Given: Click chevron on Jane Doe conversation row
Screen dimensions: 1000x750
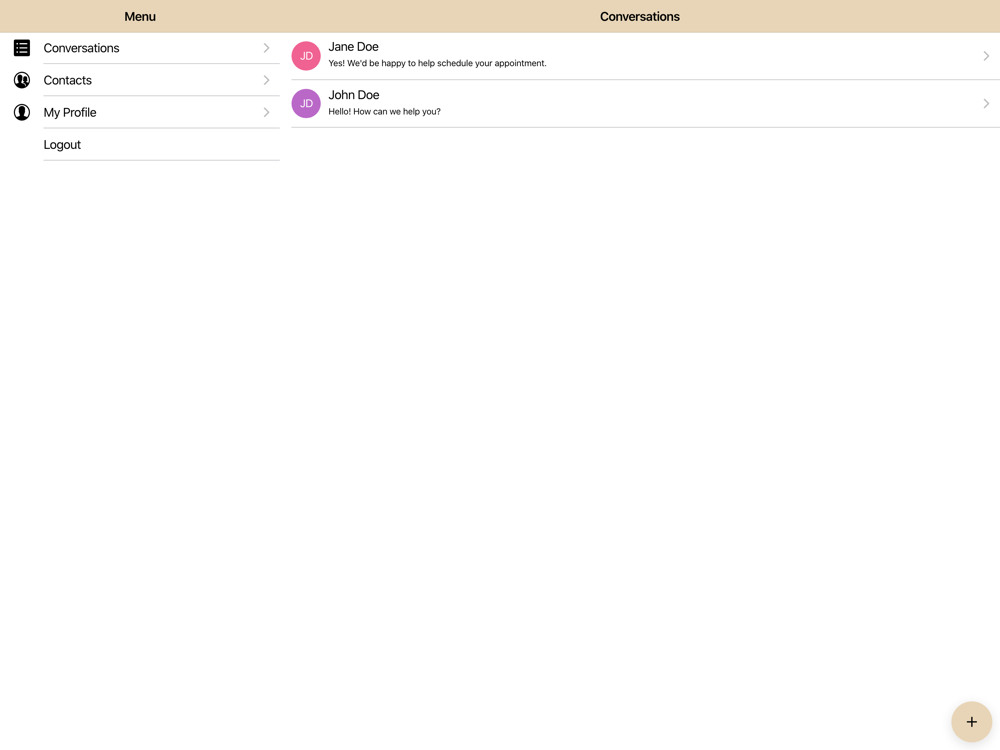Looking at the screenshot, I should (x=986, y=56).
